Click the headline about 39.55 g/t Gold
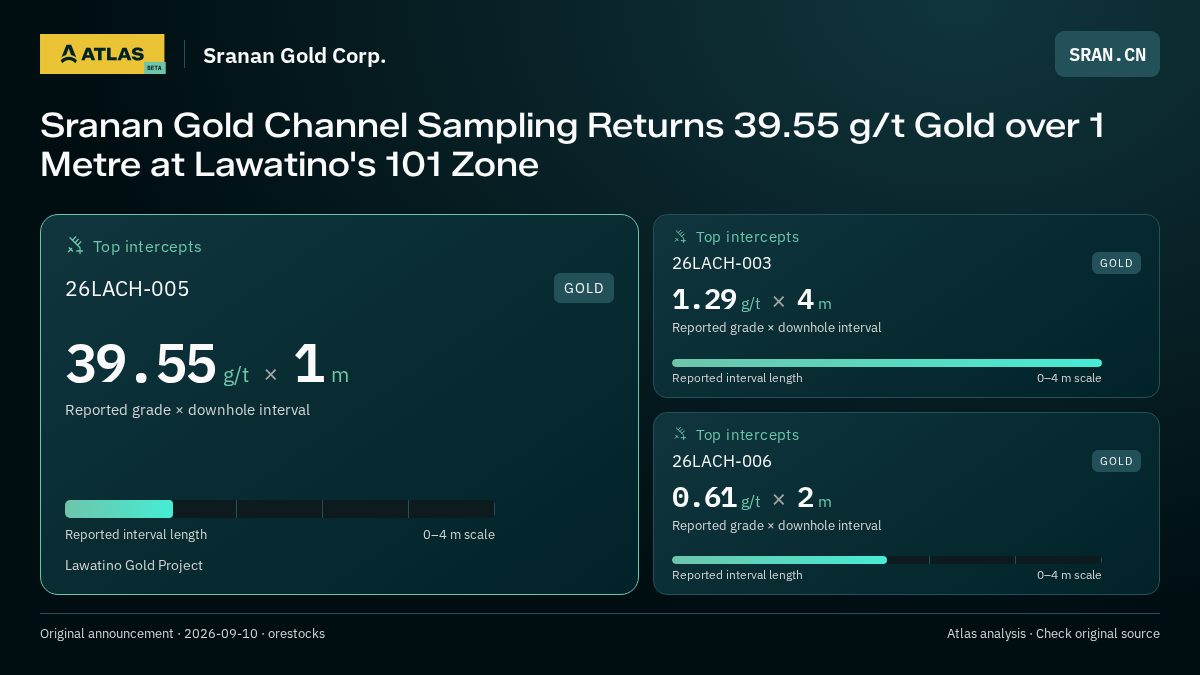The width and height of the screenshot is (1200, 675). [x=572, y=145]
